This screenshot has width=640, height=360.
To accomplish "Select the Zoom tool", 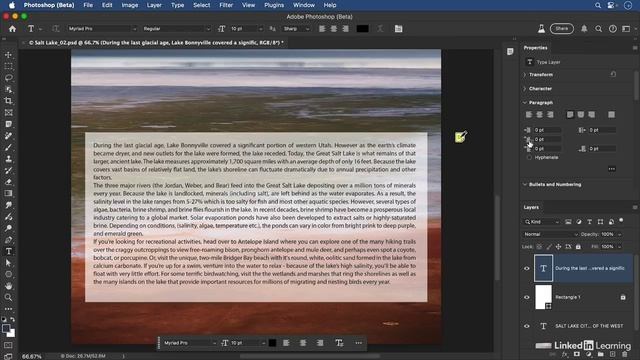I will pyautogui.click(x=8, y=297).
